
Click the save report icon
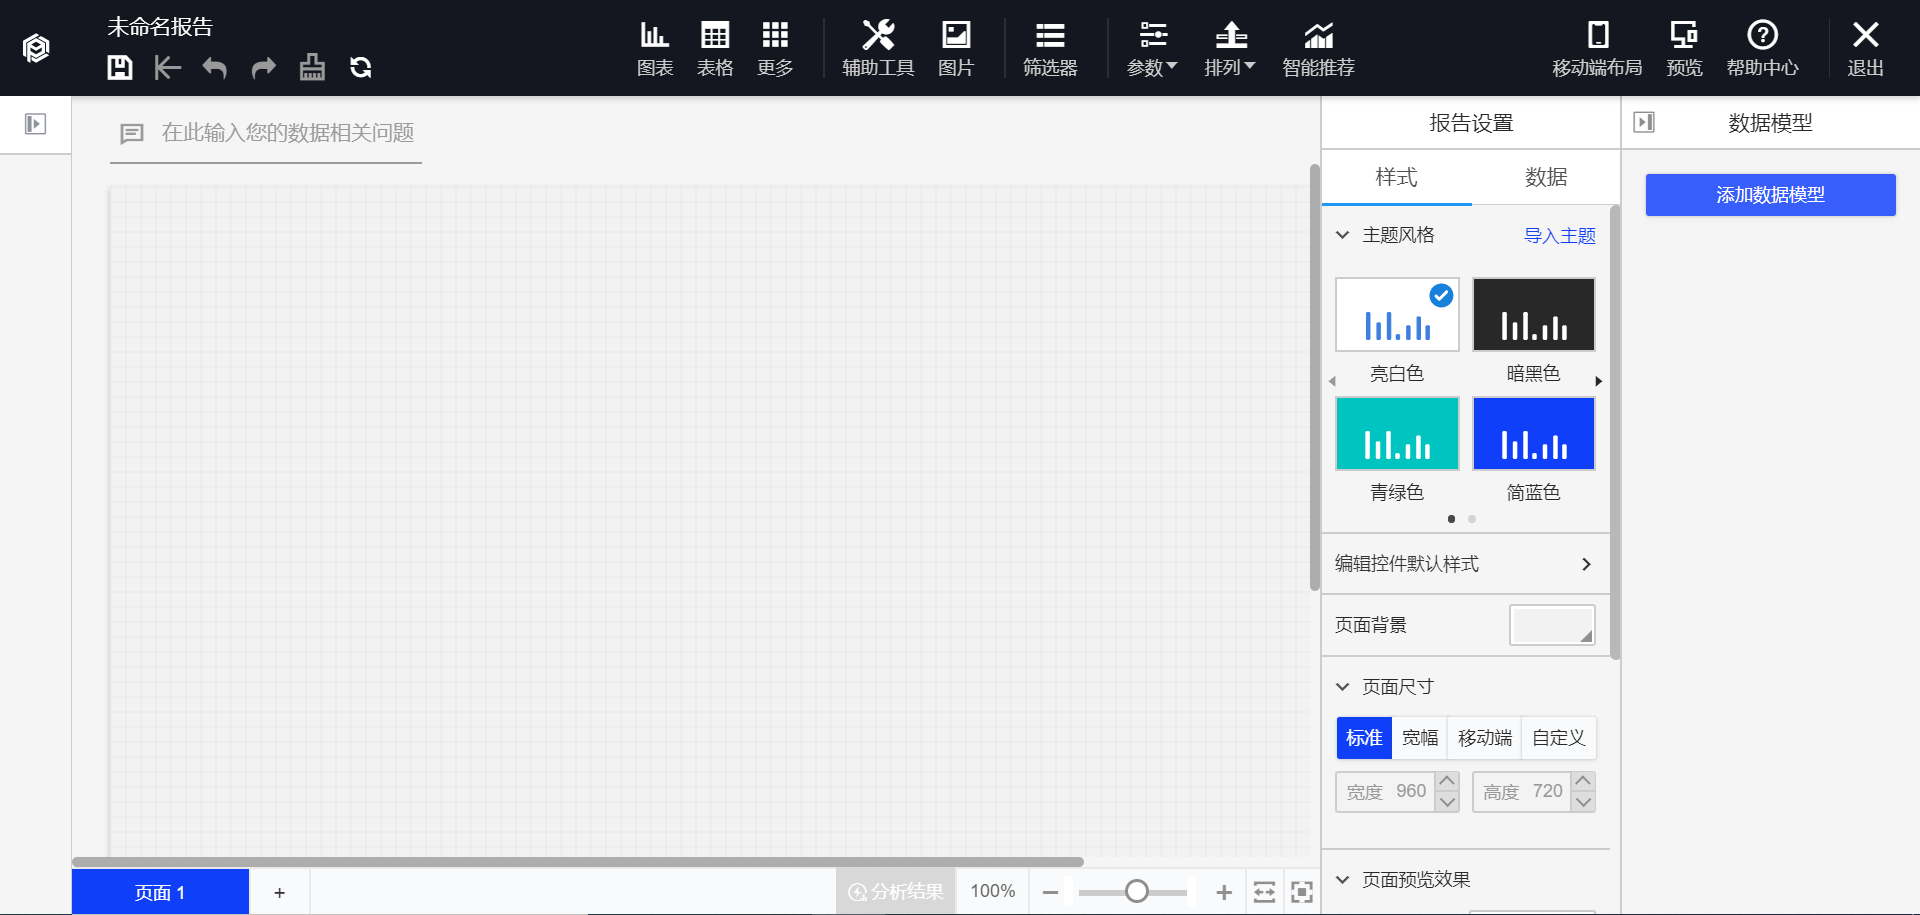(x=120, y=68)
